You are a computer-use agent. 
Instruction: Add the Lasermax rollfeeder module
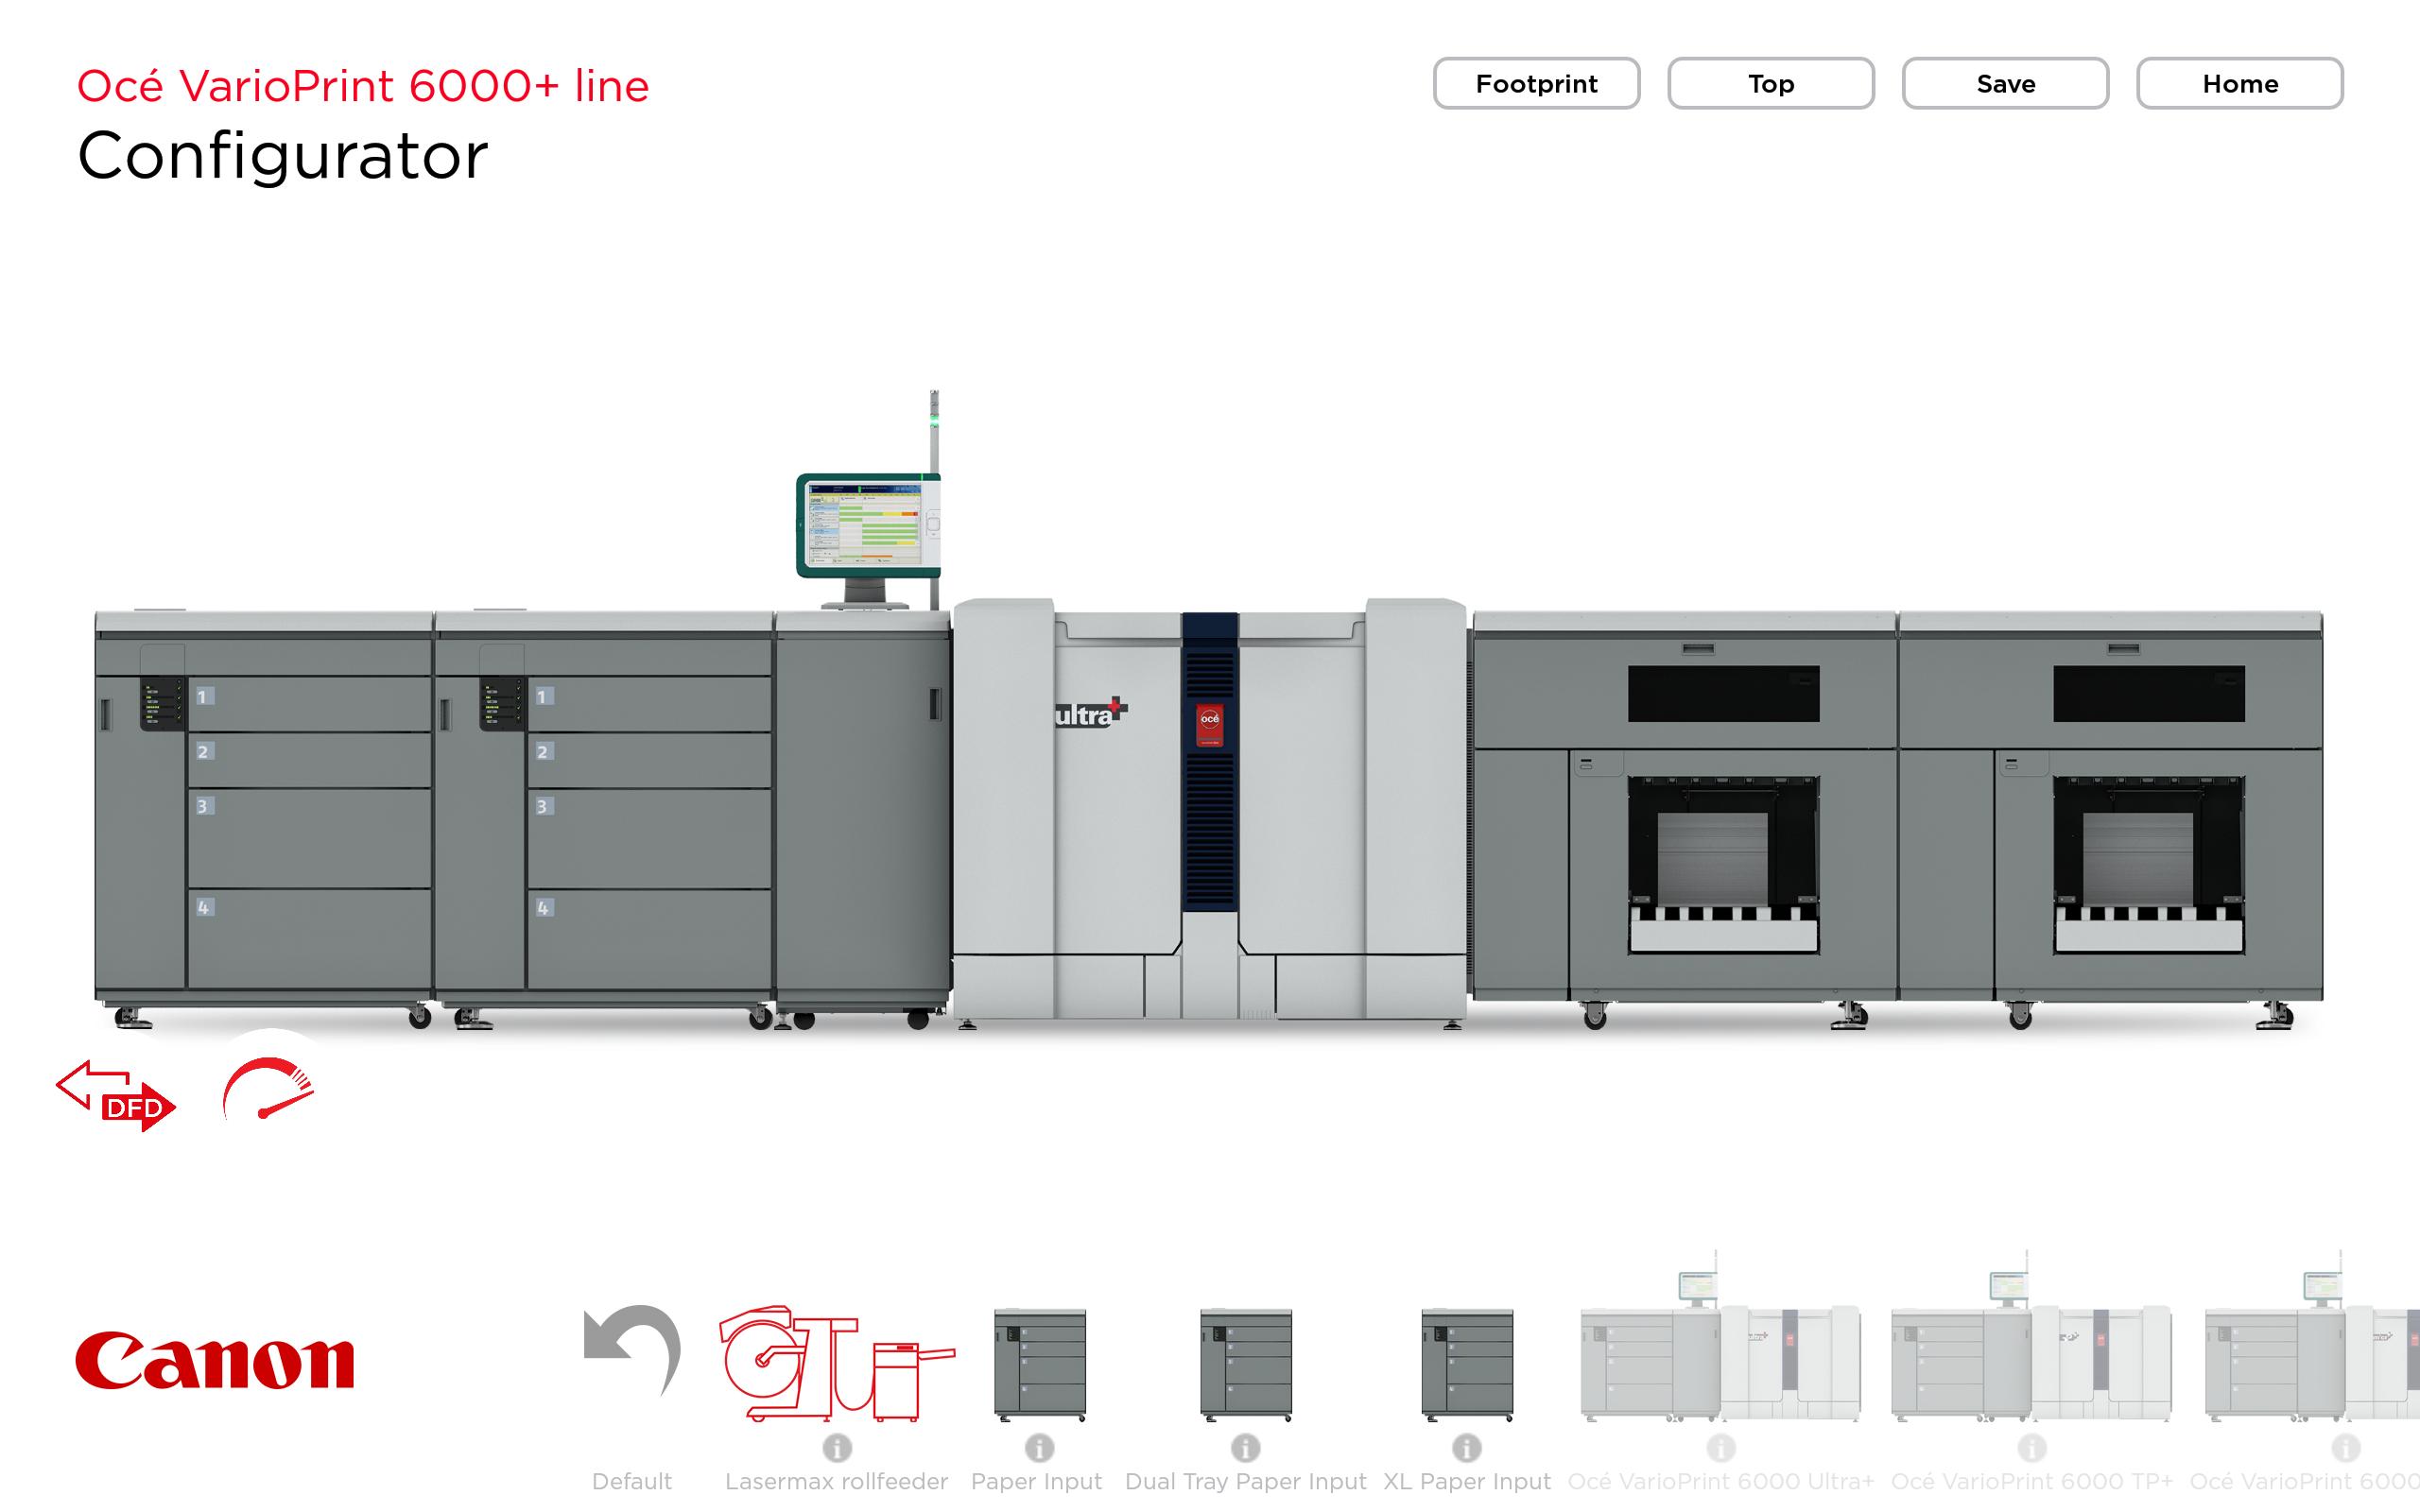tap(837, 1362)
